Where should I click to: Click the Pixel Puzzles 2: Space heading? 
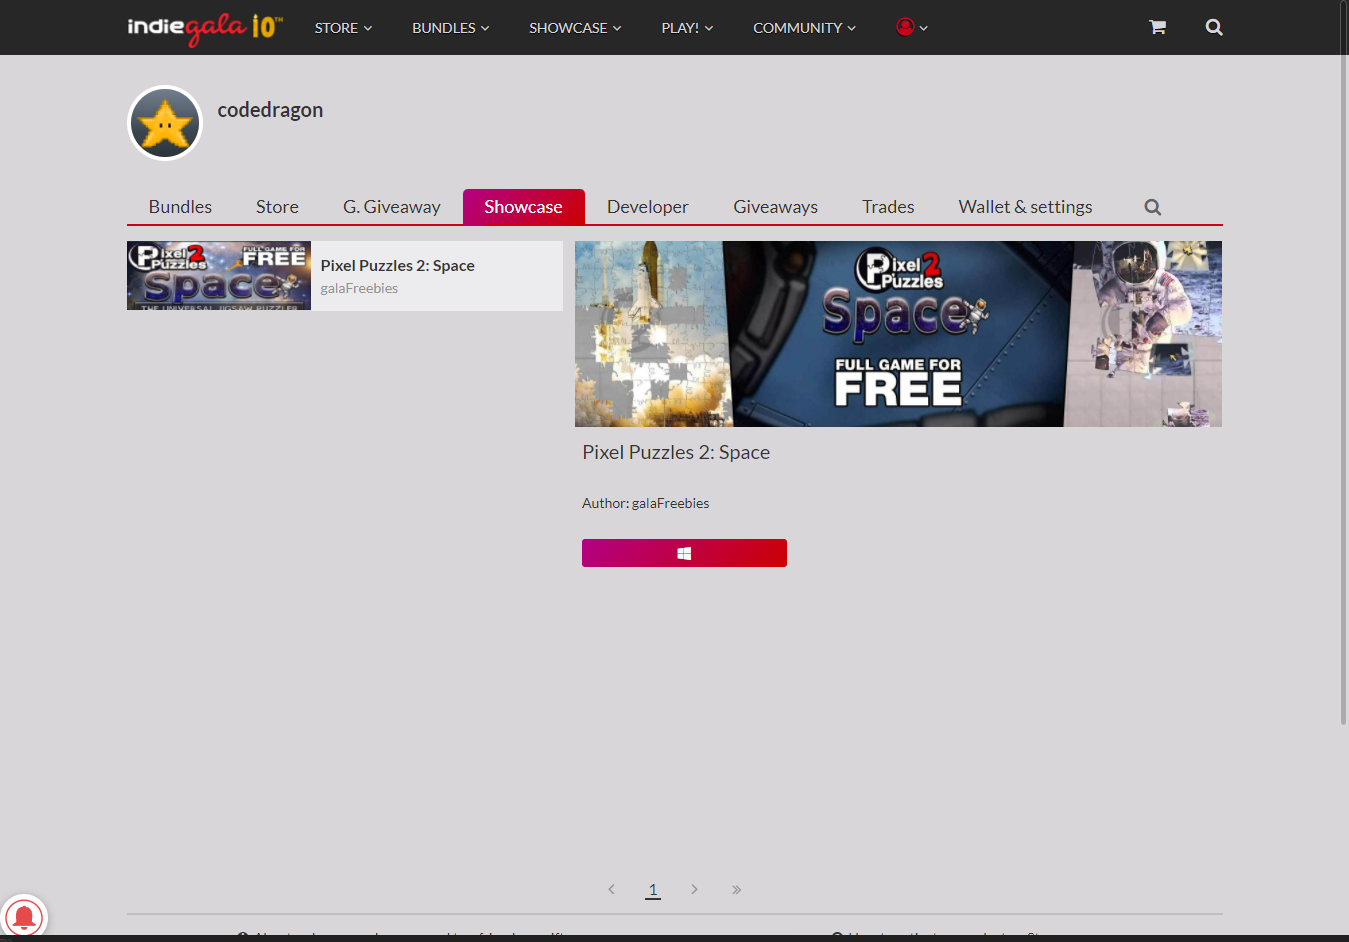pyautogui.click(x=676, y=452)
